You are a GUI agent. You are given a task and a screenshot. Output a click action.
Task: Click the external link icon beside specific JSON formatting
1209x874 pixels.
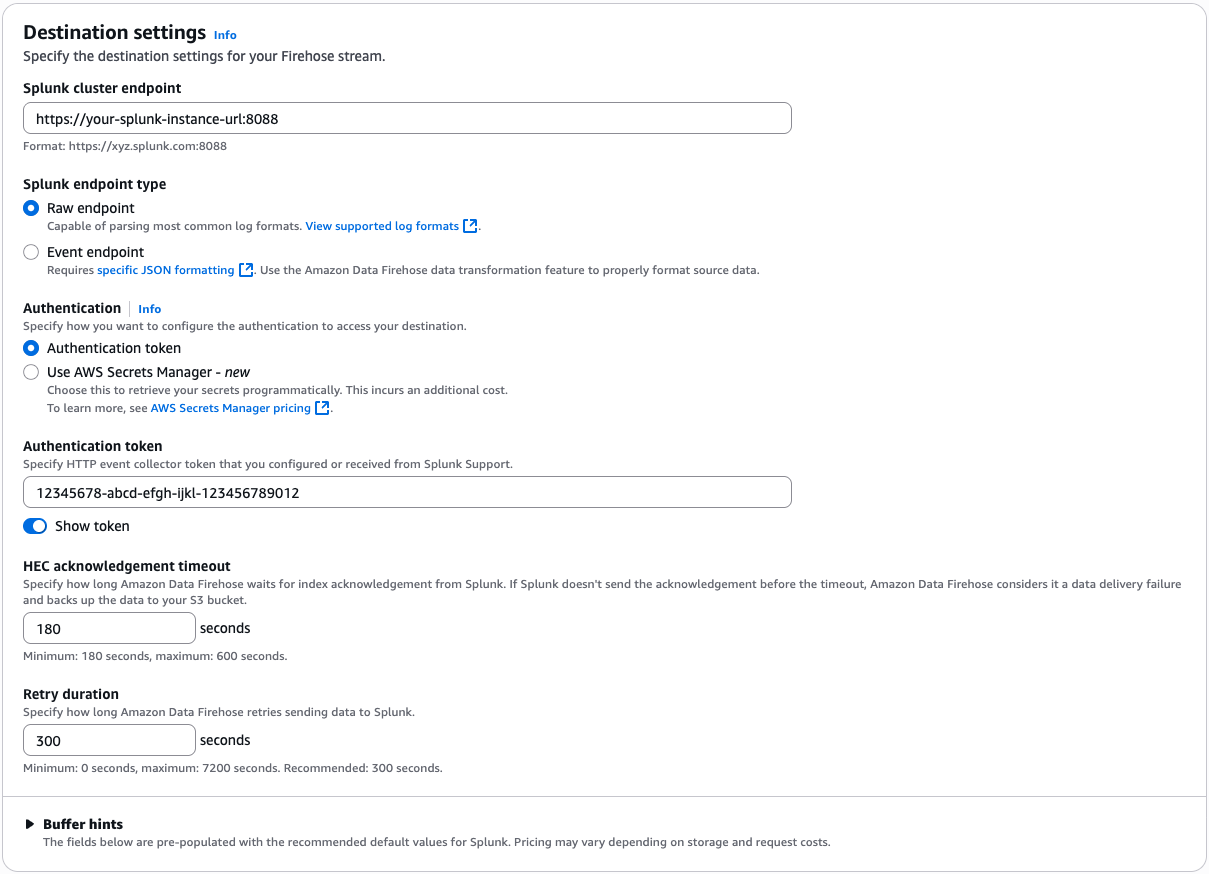pos(245,269)
